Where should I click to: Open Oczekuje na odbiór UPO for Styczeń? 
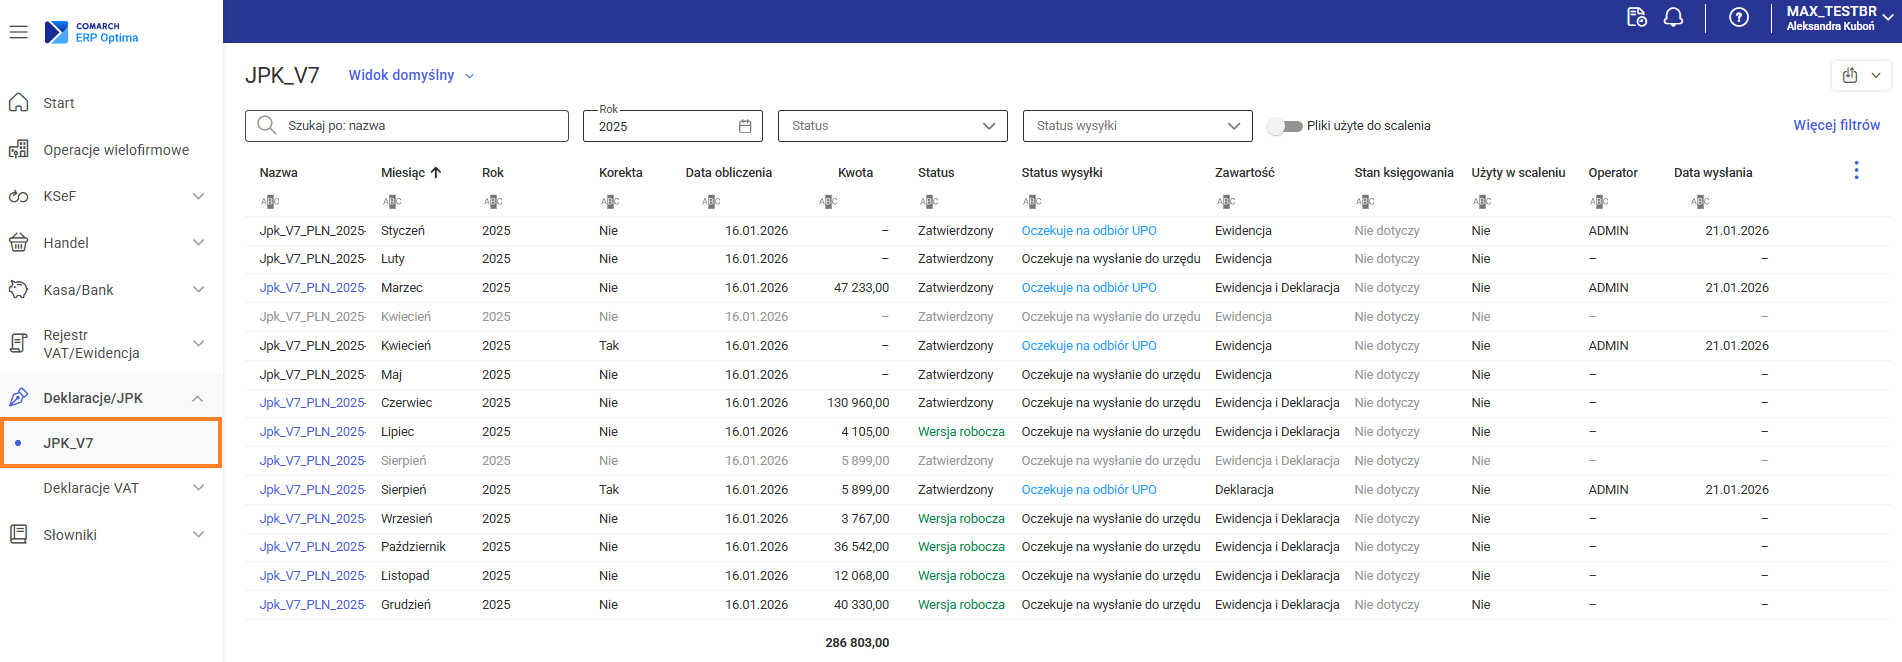click(x=1088, y=231)
